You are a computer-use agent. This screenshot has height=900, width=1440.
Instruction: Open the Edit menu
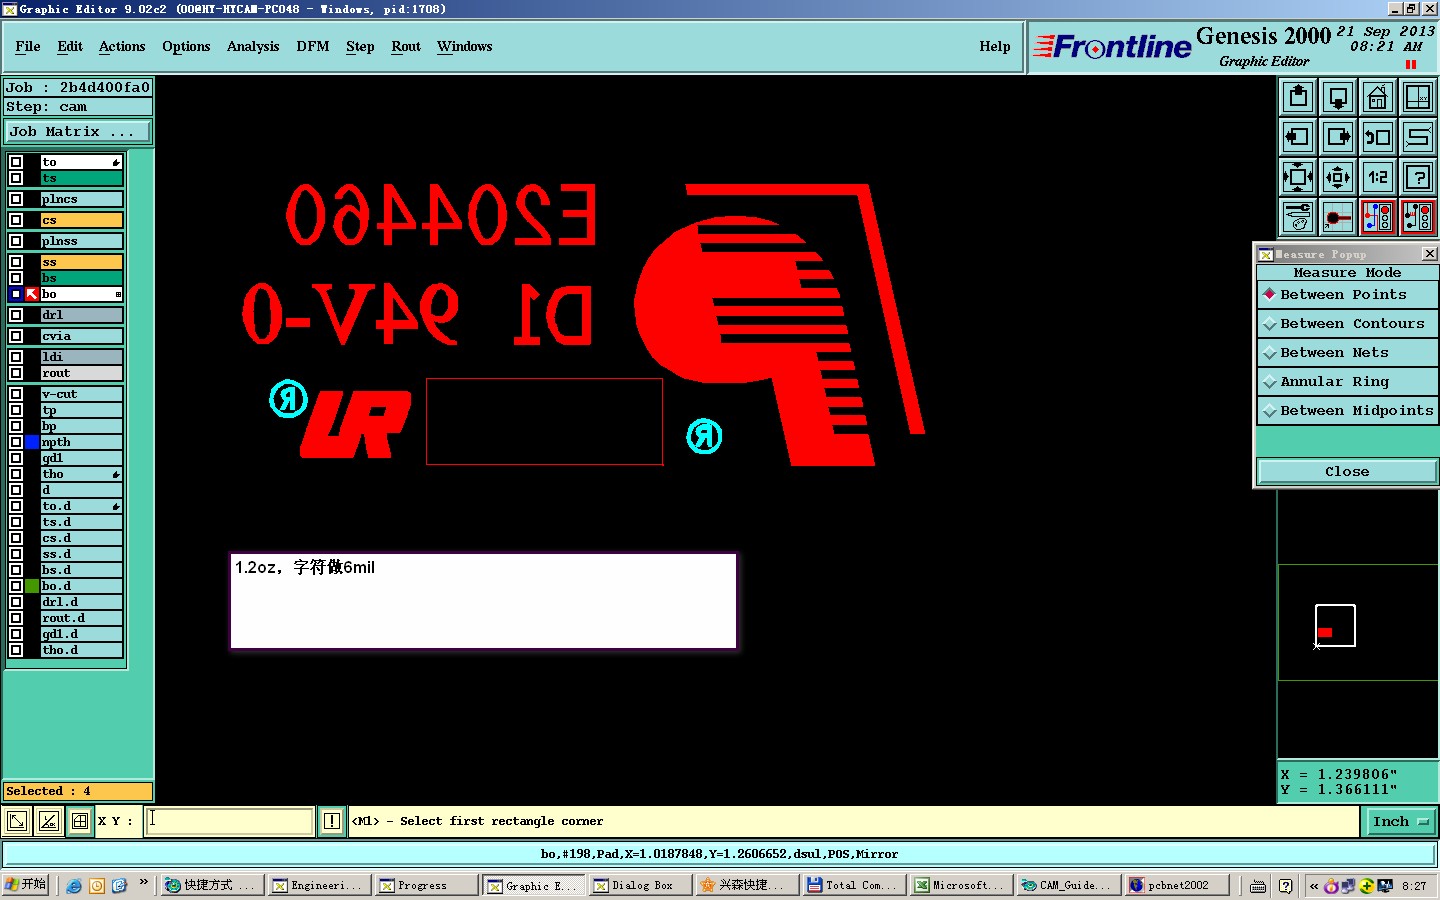click(70, 46)
